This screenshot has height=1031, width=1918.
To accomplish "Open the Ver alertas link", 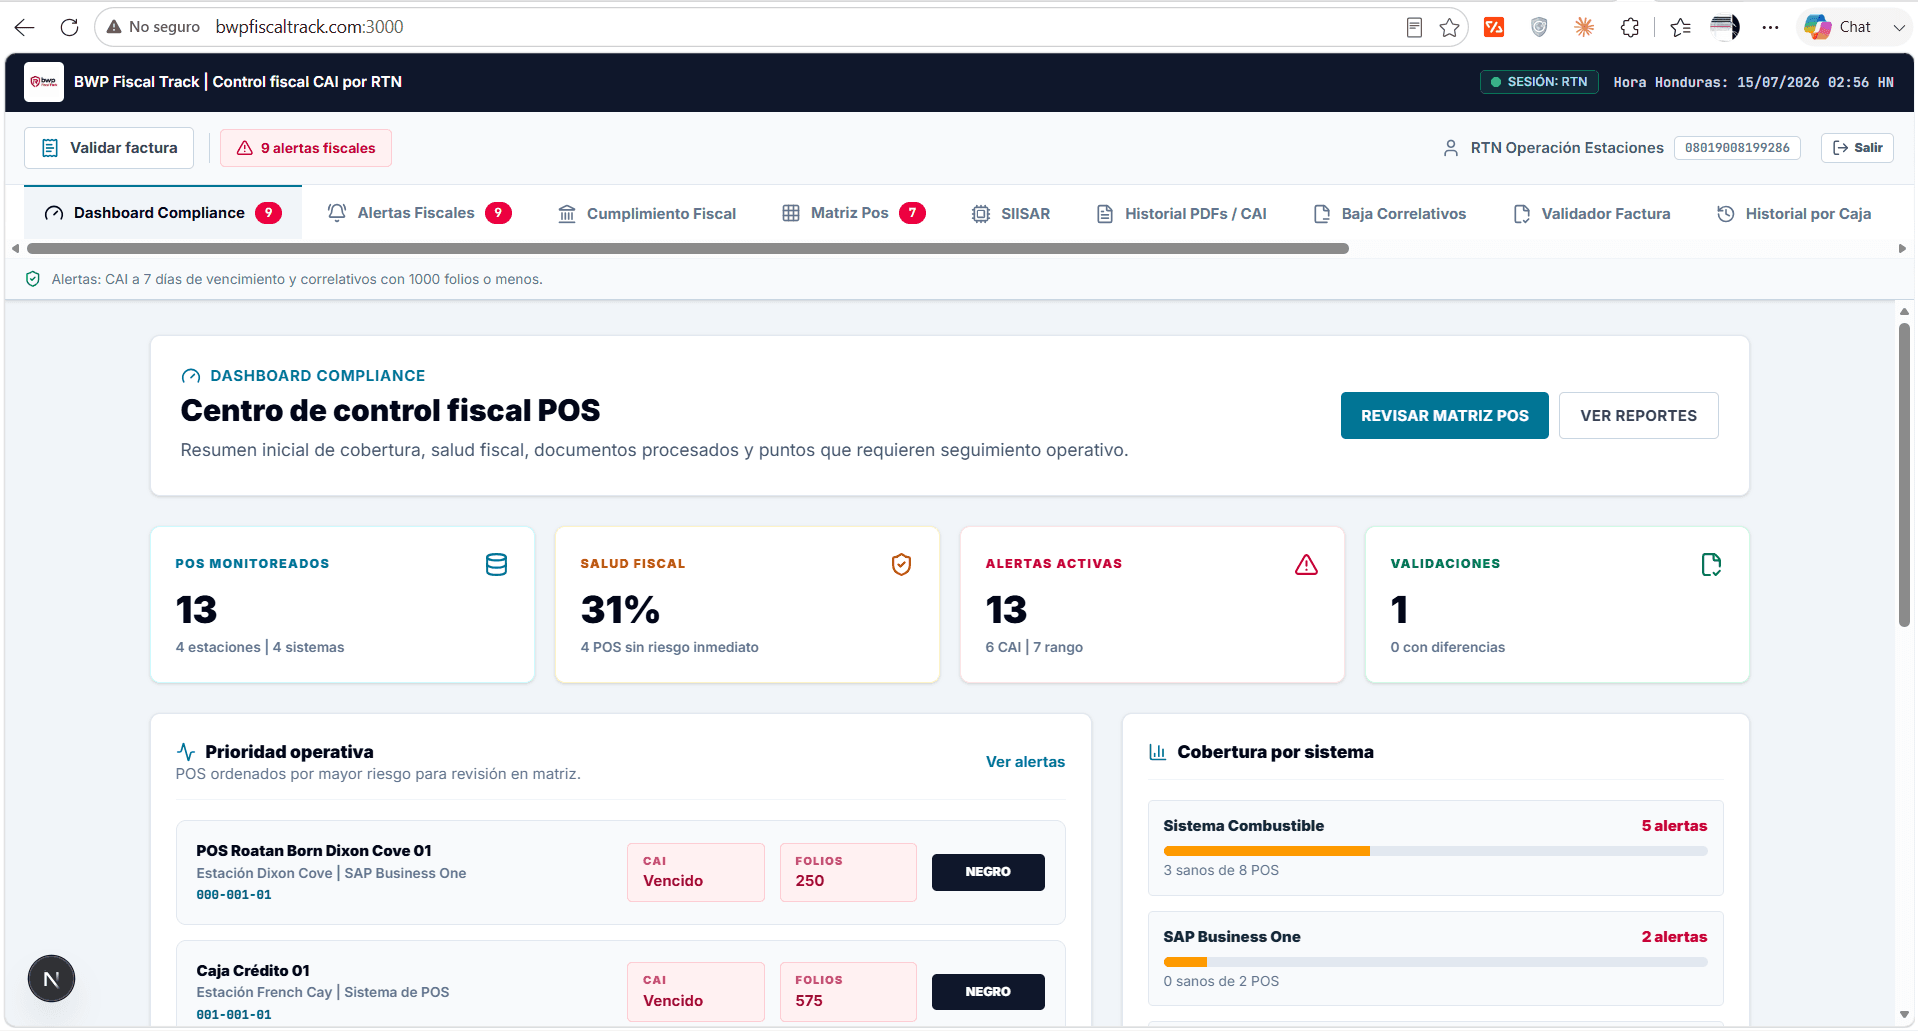I will click(1025, 762).
